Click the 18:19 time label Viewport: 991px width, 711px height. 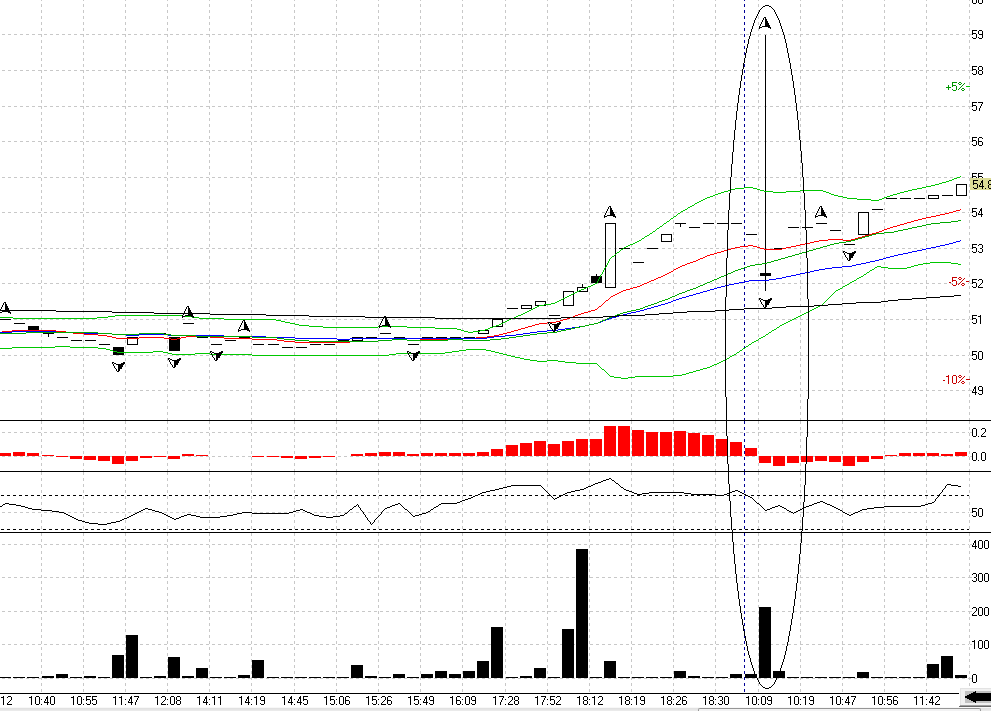coord(632,700)
